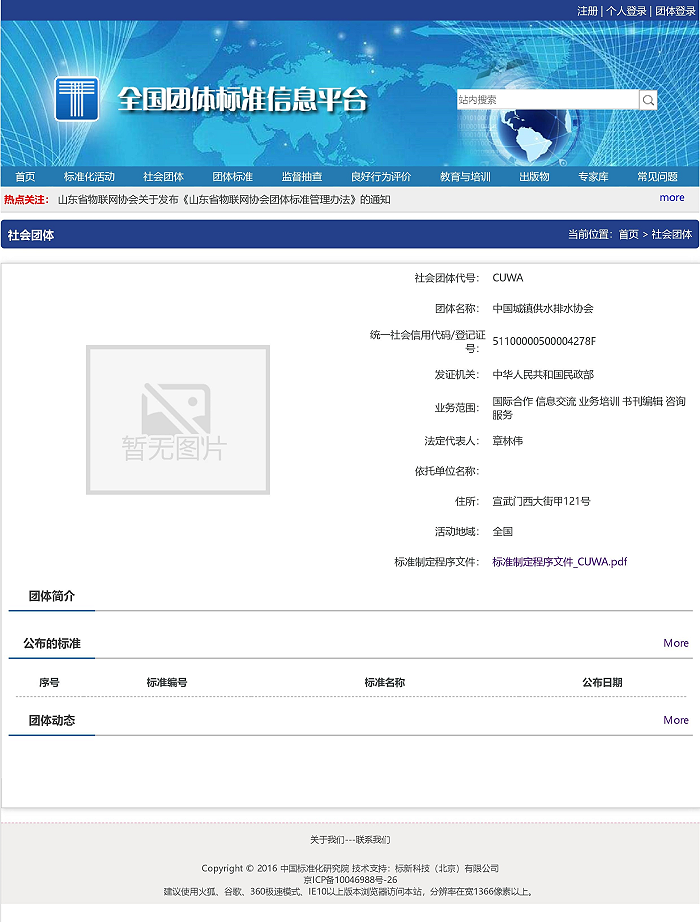700x922 pixels.
Task: Click the 注册 link at top
Action: (x=587, y=10)
